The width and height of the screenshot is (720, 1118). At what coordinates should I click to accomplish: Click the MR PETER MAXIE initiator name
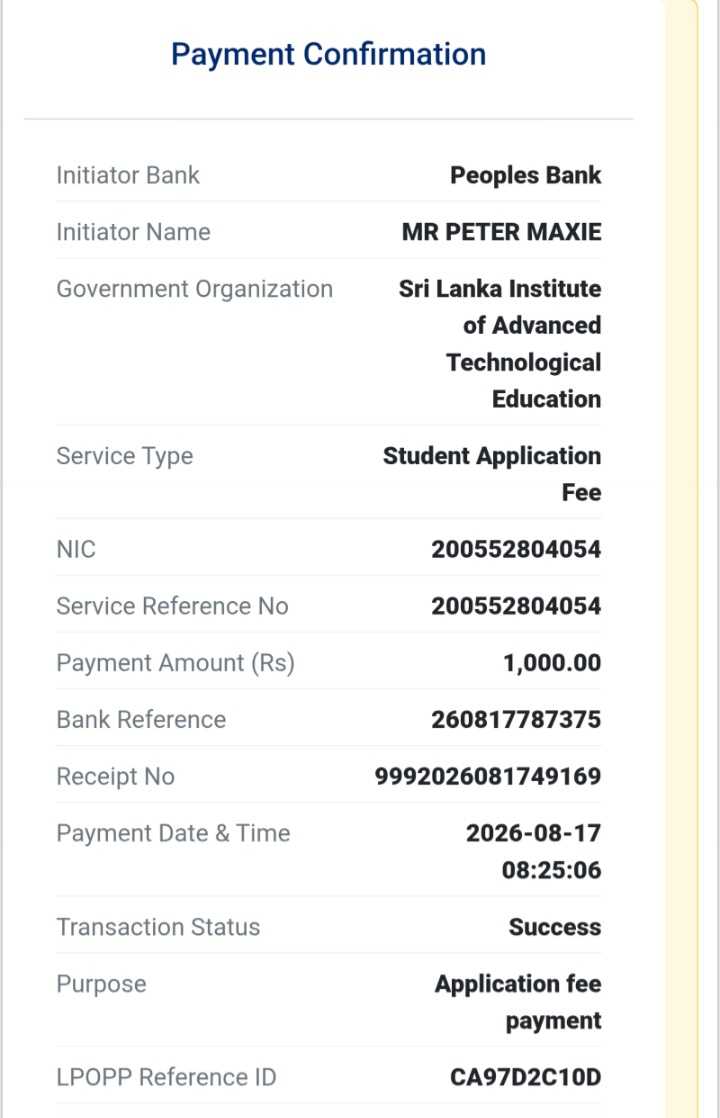click(x=501, y=232)
